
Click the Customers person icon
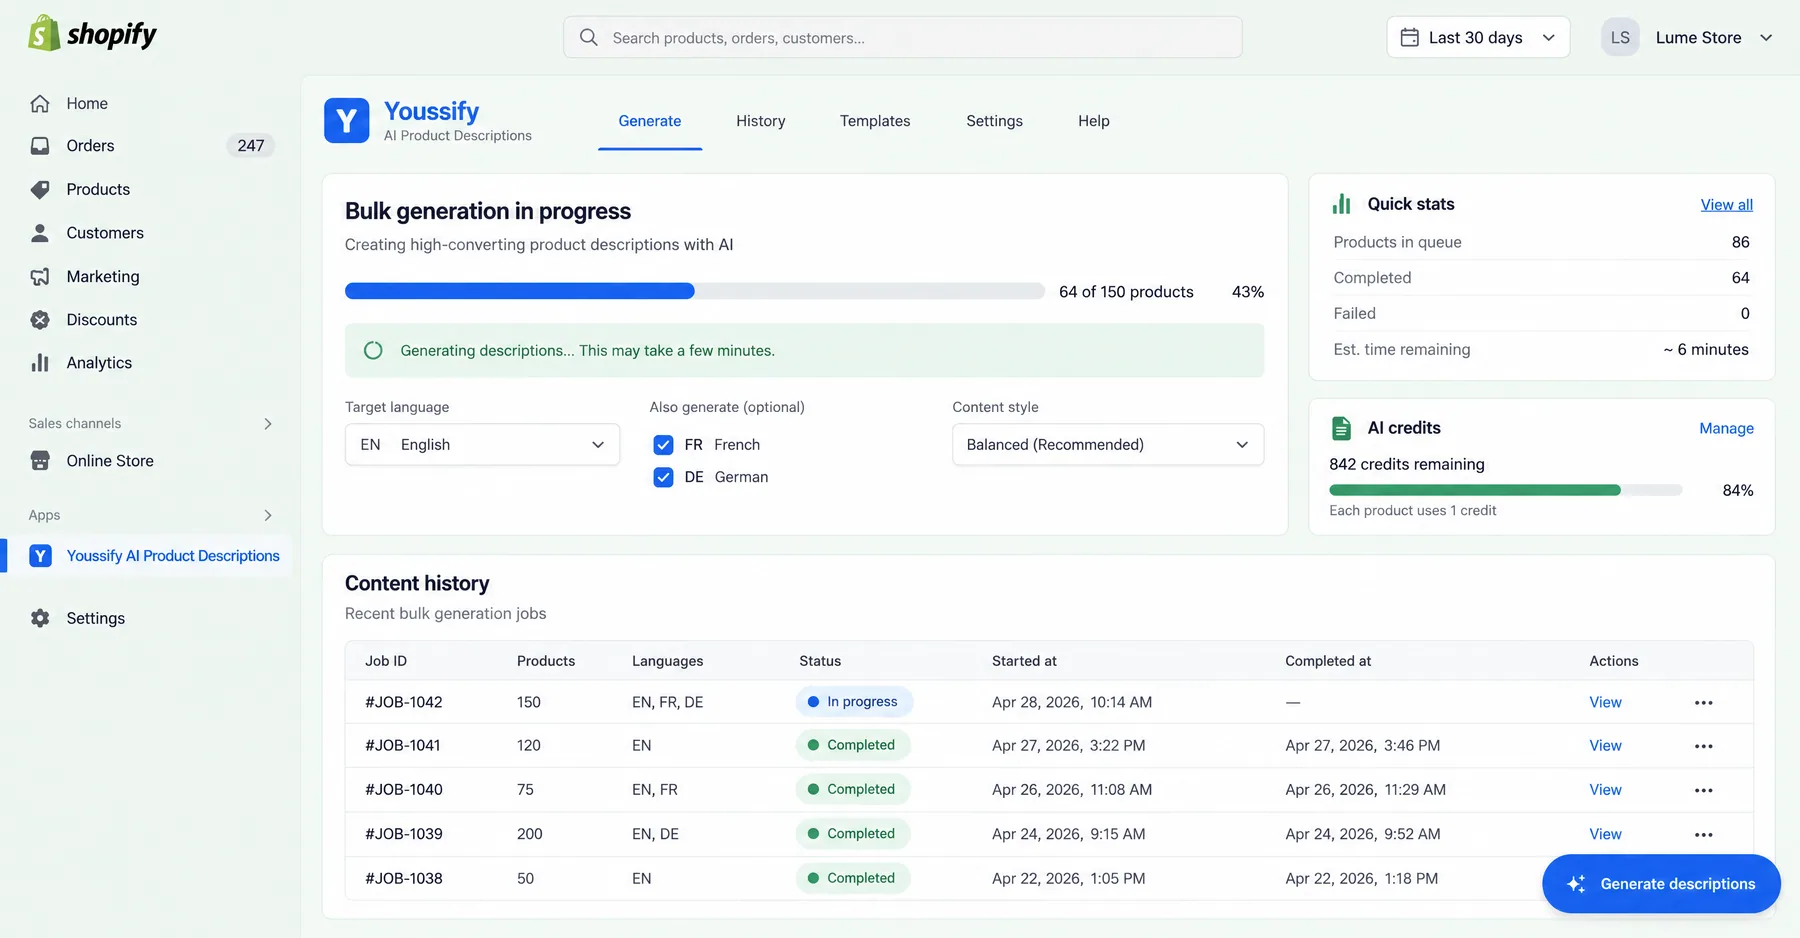coord(40,233)
